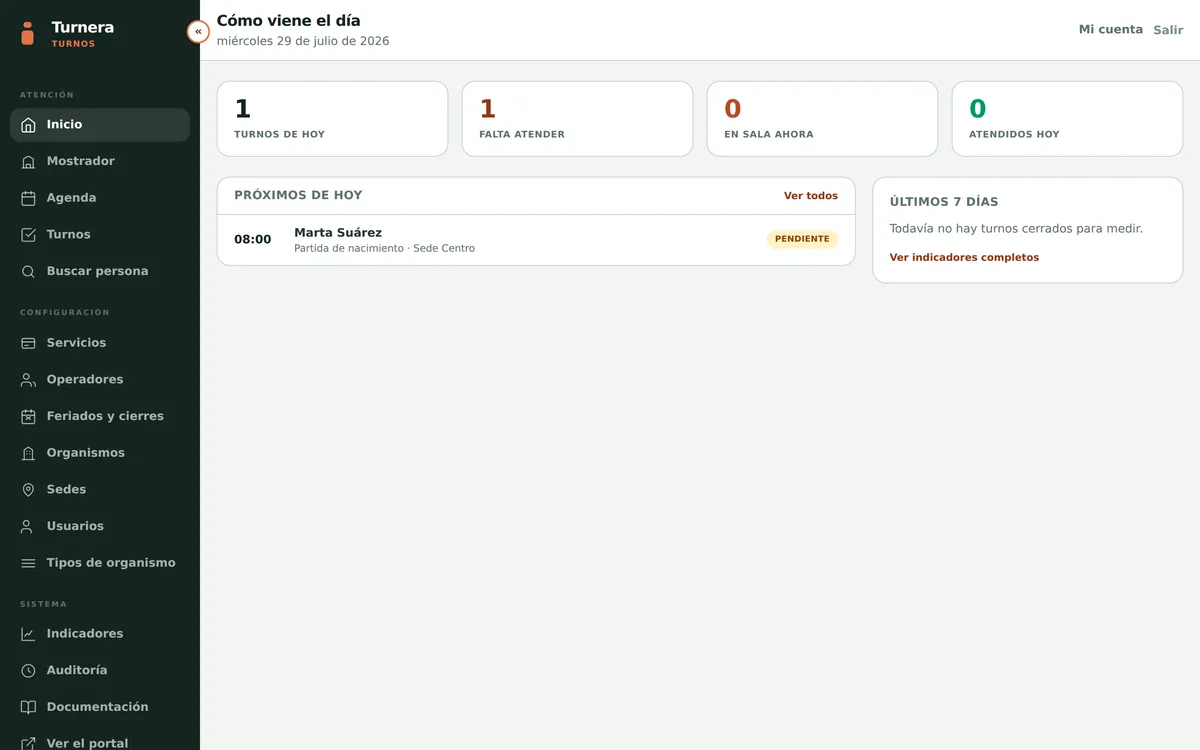Open Mi cuenta
Screen dimensions: 1200x750
(x=1110, y=30)
